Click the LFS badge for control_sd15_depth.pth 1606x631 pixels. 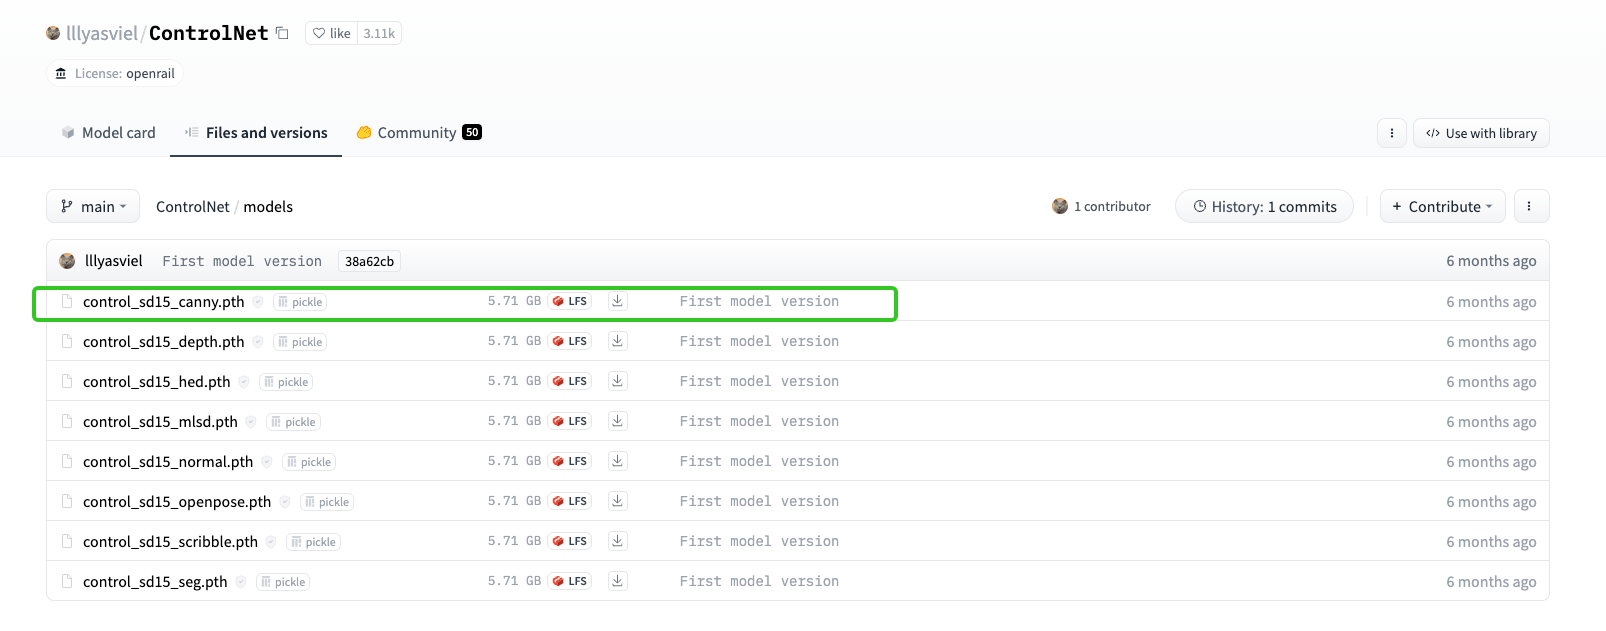(570, 341)
